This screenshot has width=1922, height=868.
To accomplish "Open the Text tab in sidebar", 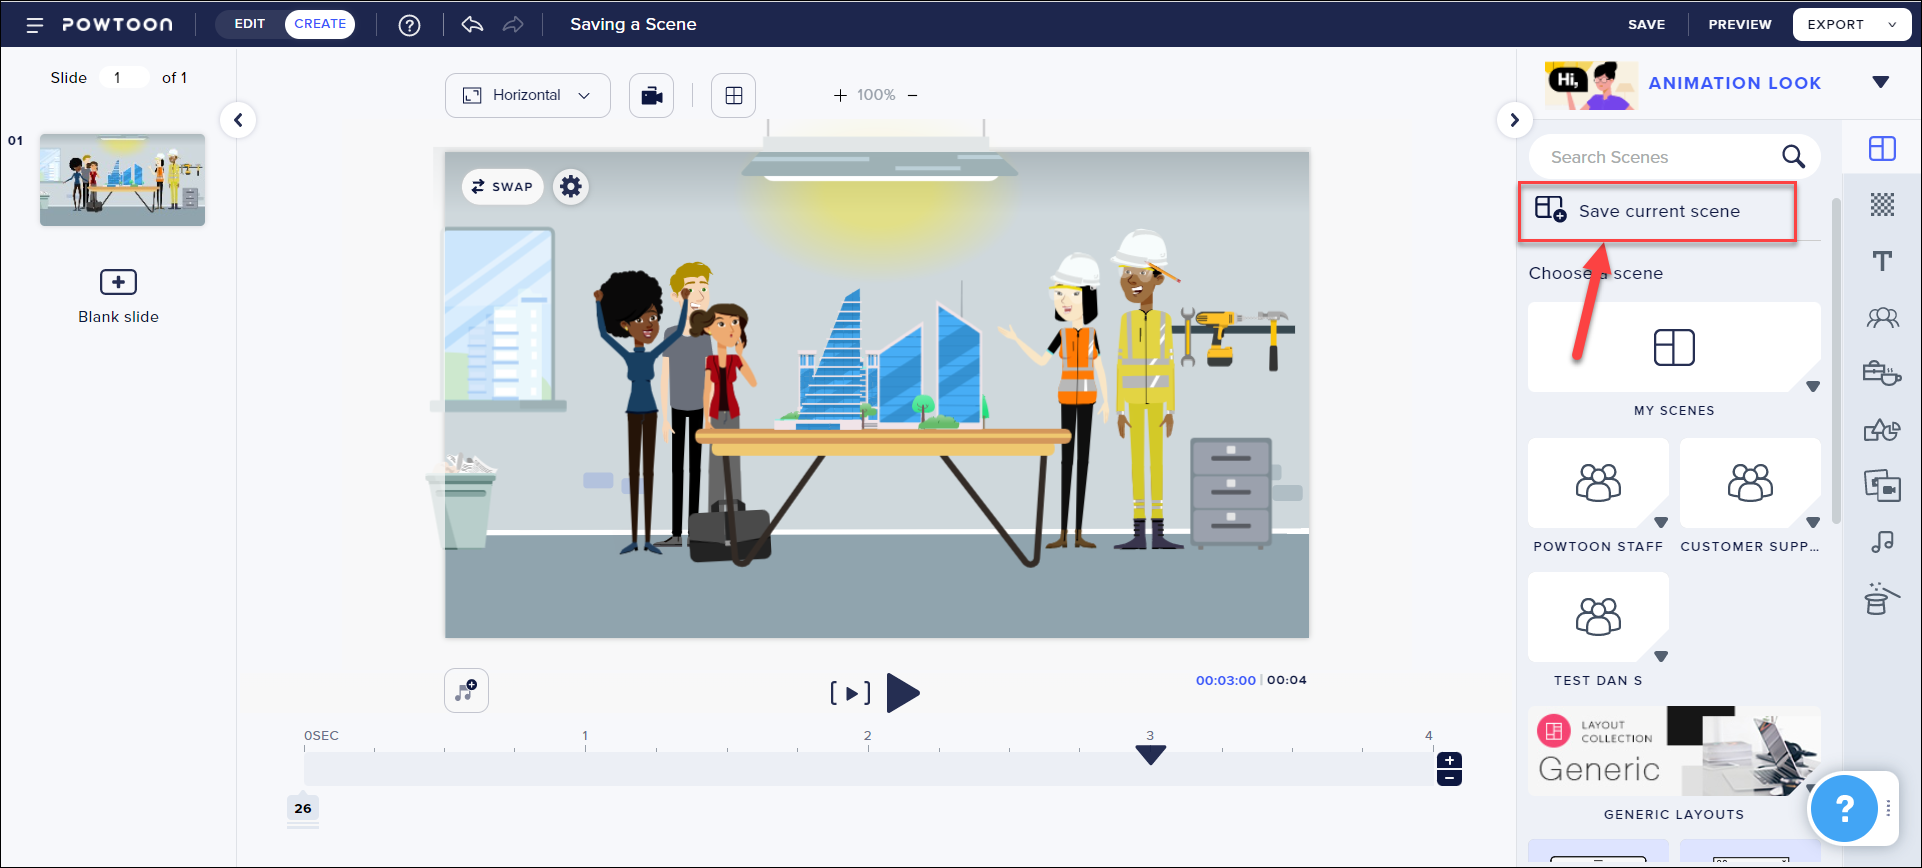I will [x=1882, y=261].
